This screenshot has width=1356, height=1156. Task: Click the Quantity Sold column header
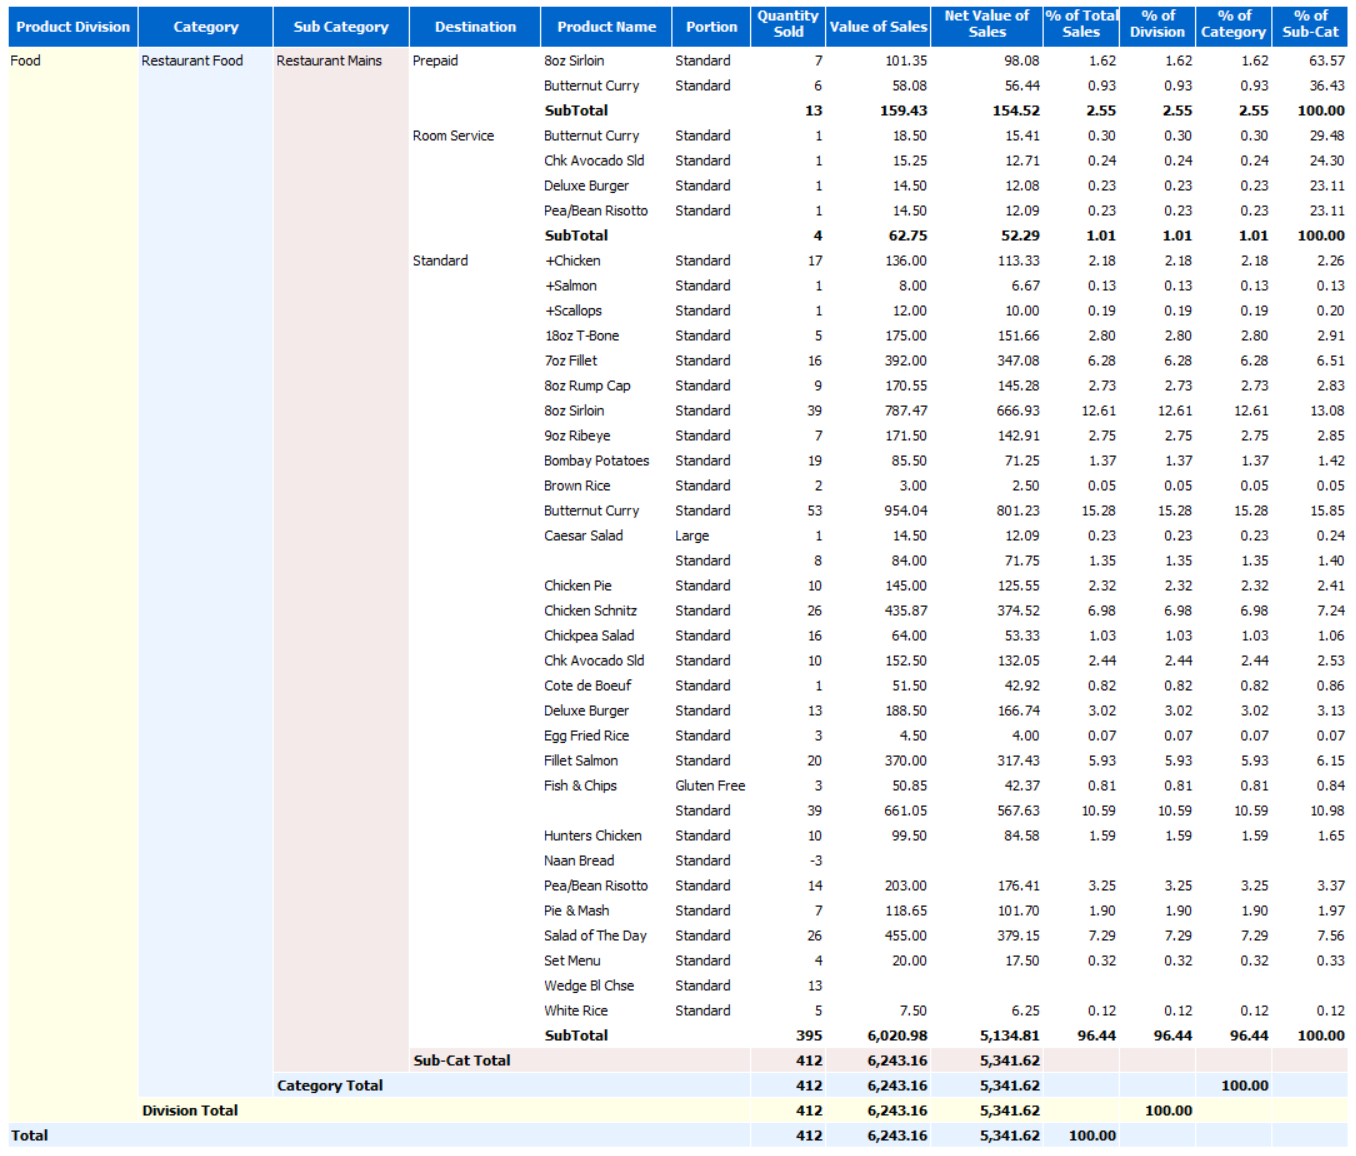788,24
